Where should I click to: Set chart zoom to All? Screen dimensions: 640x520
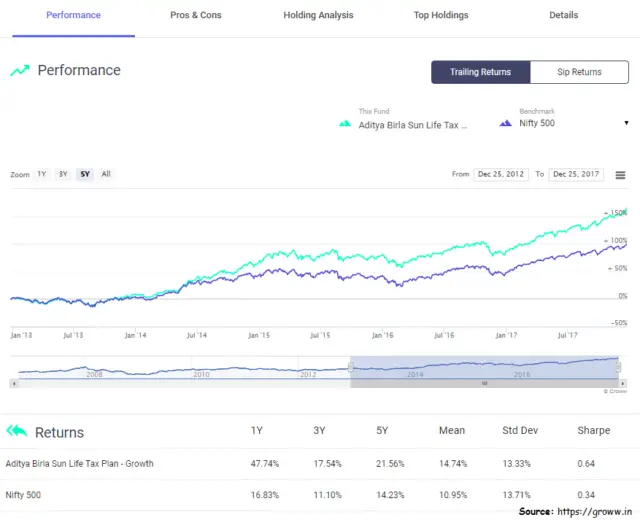(x=106, y=174)
